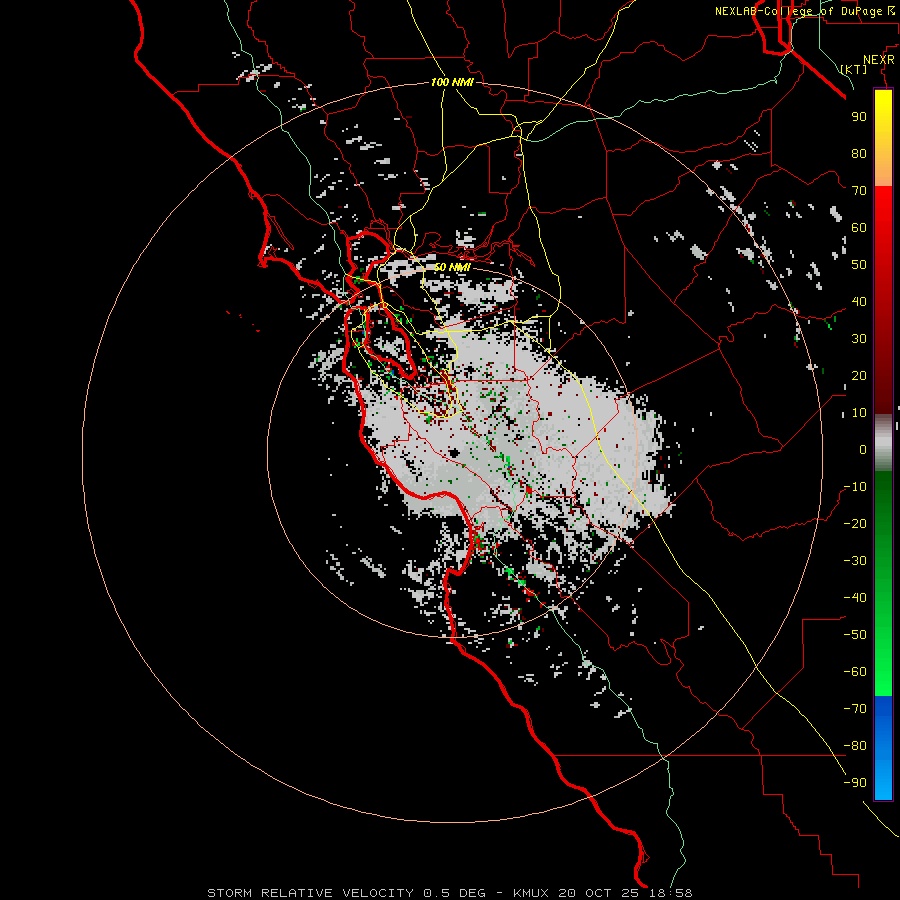Image resolution: width=900 pixels, height=900 pixels.
Task: Click the positive 50 scale value
Action: 859,265
